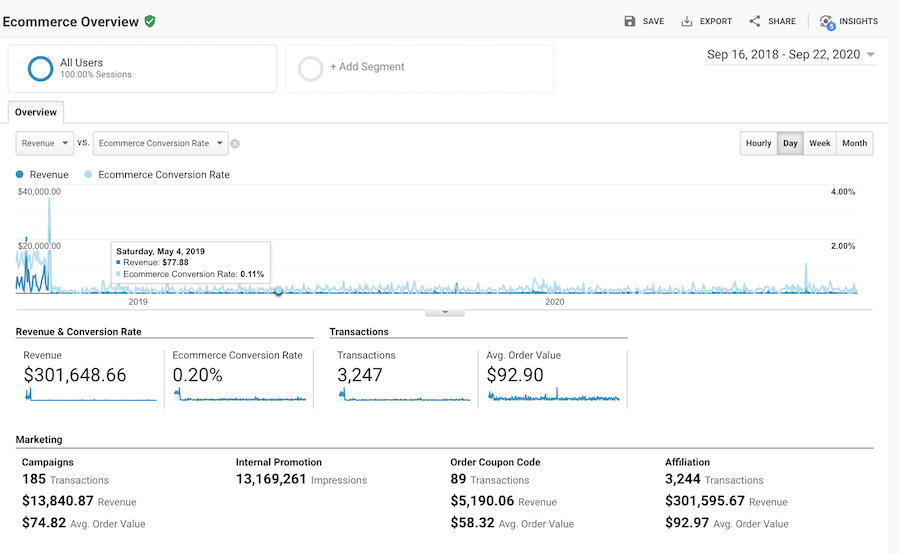Click the Avg. Order Value sparkline

tap(554, 394)
